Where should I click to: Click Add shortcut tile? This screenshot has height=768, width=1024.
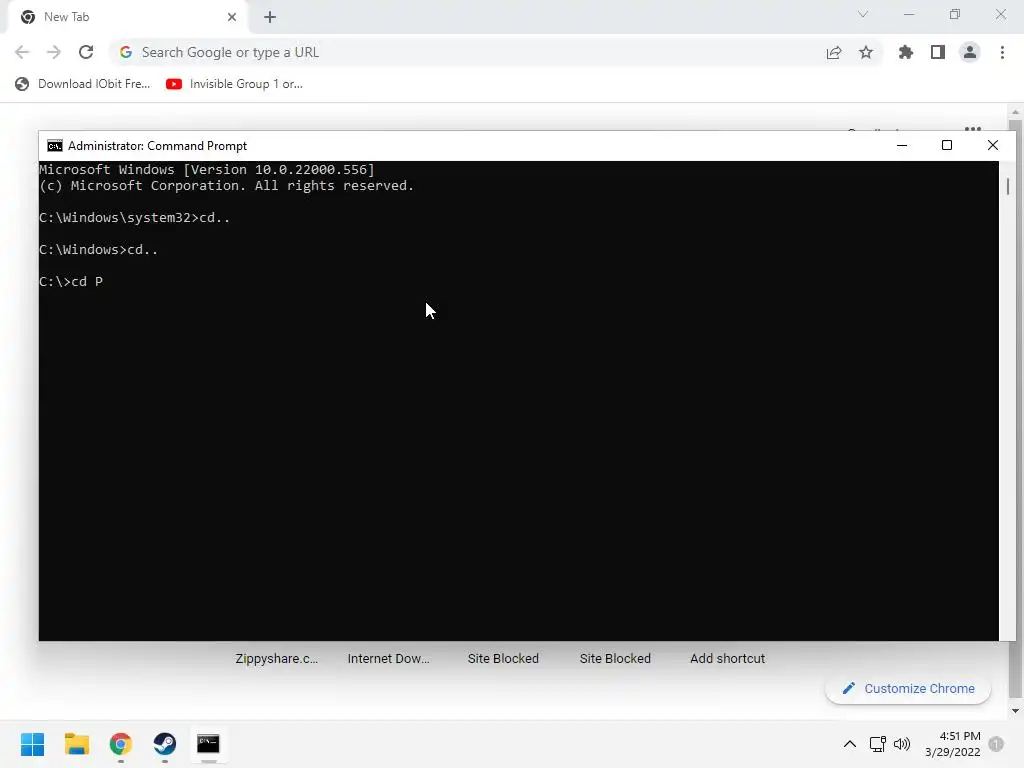point(728,658)
